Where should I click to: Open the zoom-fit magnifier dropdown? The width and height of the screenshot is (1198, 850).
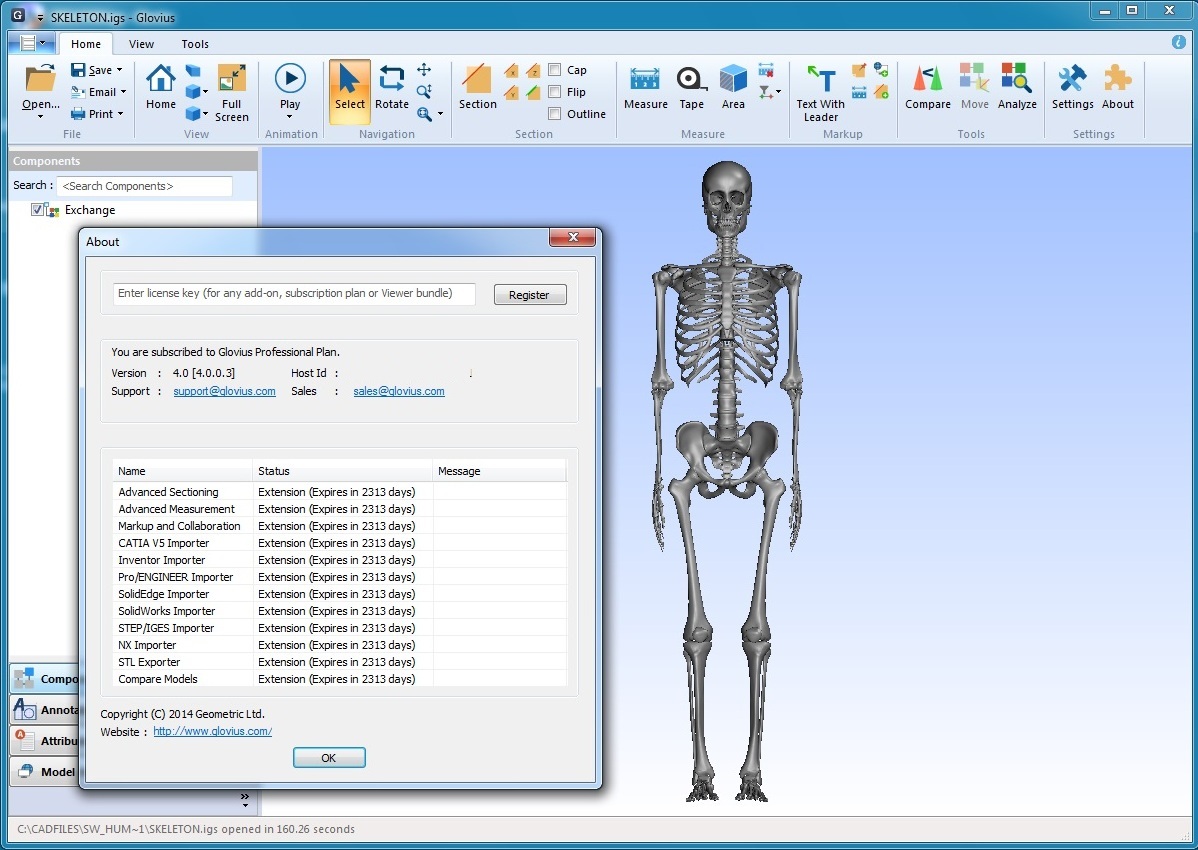click(440, 114)
